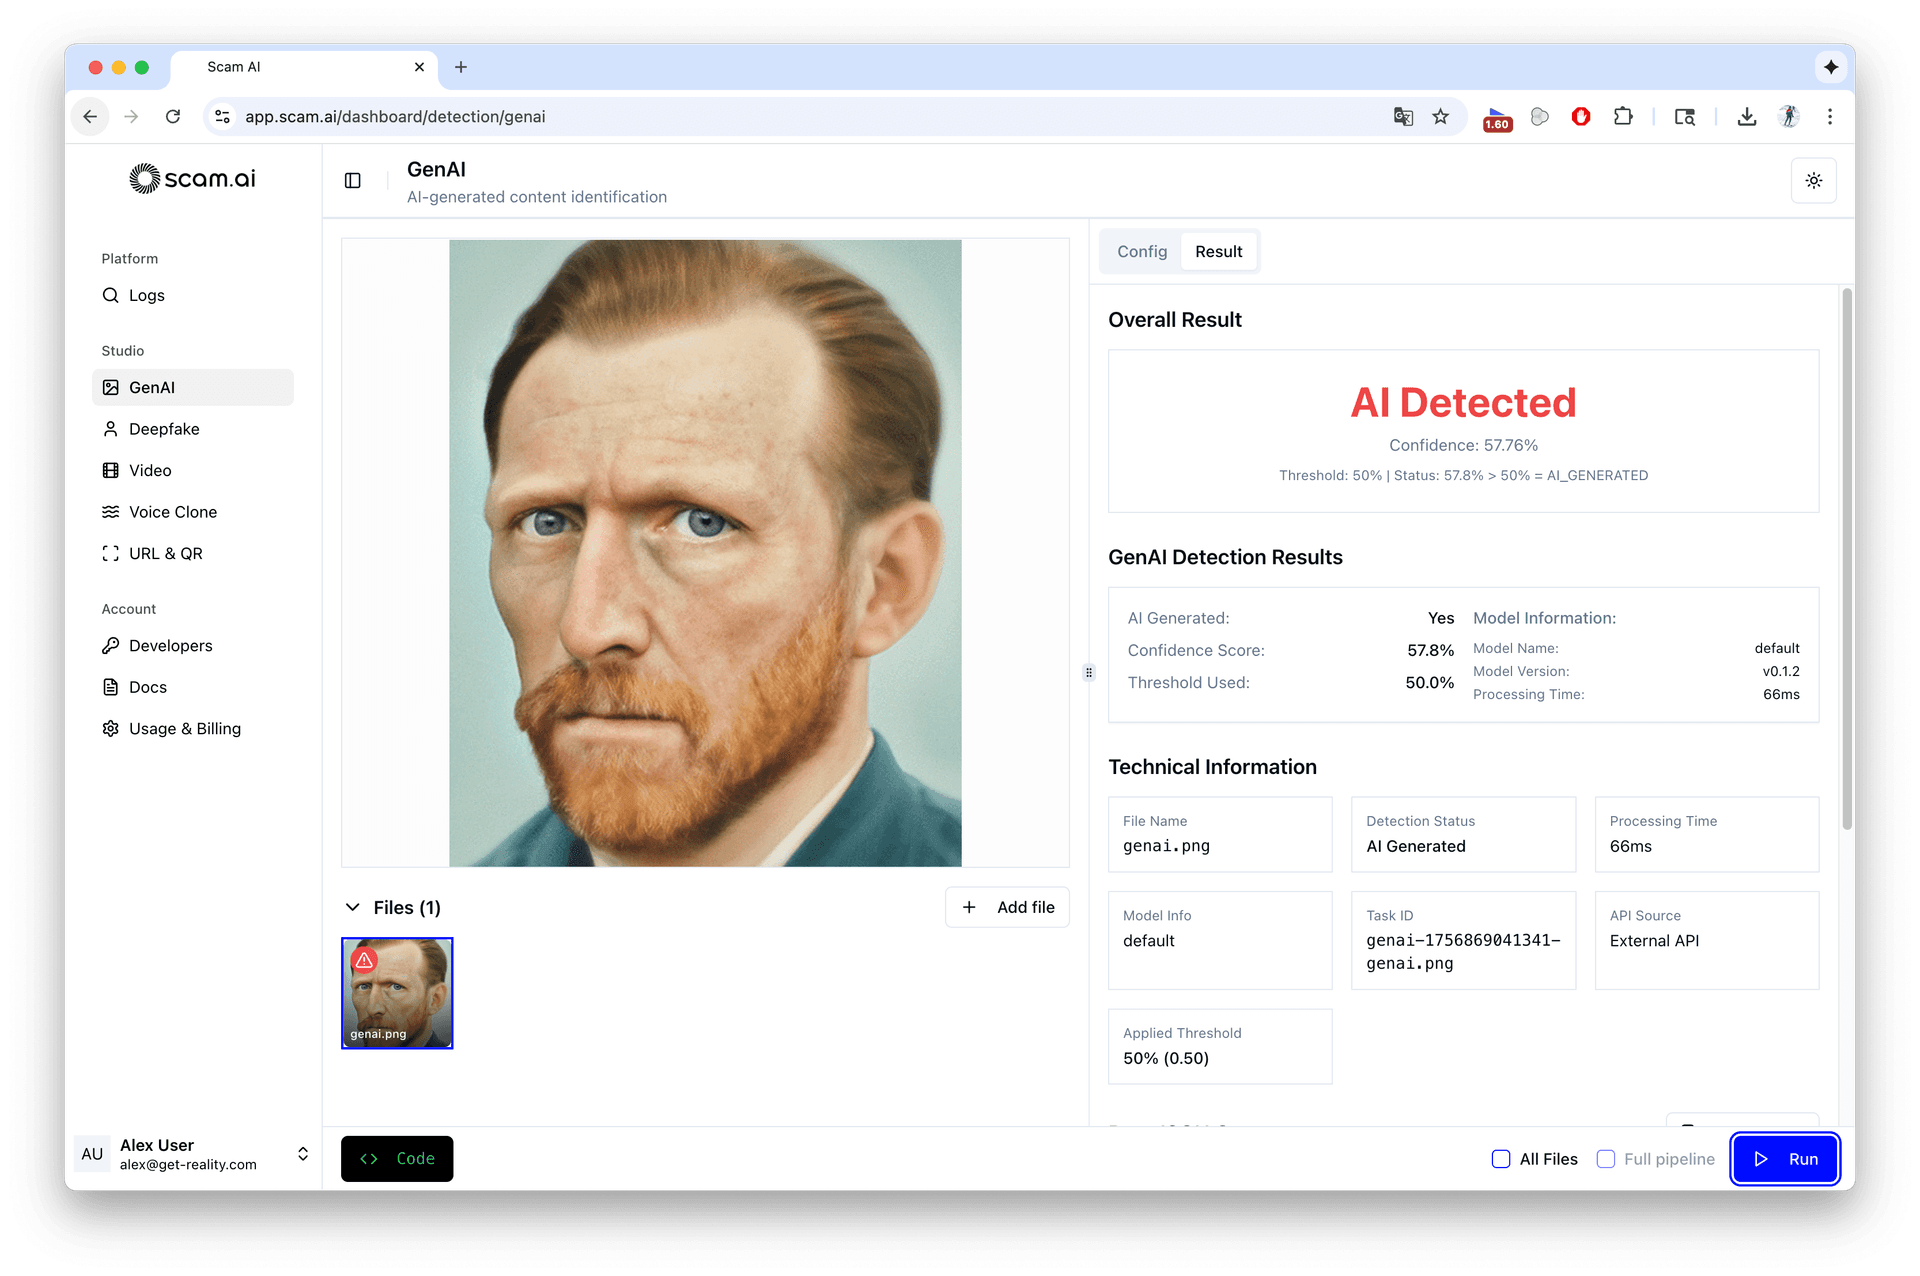Select the genai.png file thumbnail

coord(397,992)
